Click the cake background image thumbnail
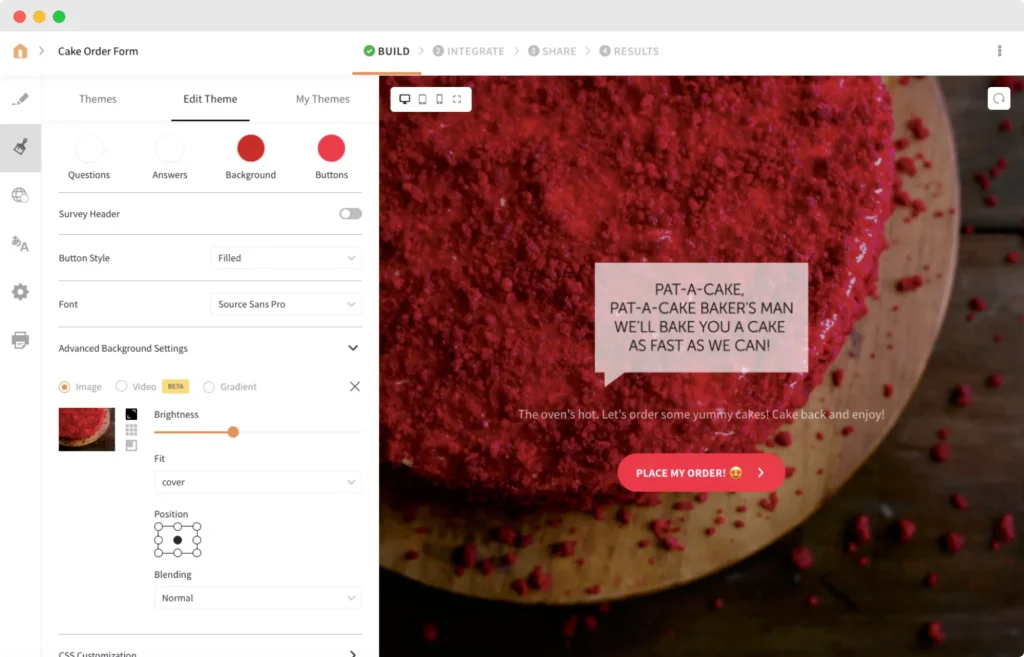The image size is (1024, 657). tap(87, 429)
